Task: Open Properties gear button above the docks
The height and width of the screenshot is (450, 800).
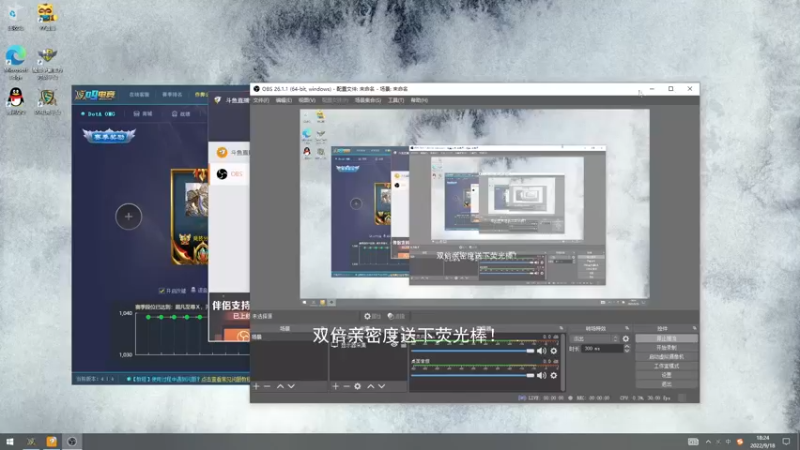Action: (x=372, y=316)
